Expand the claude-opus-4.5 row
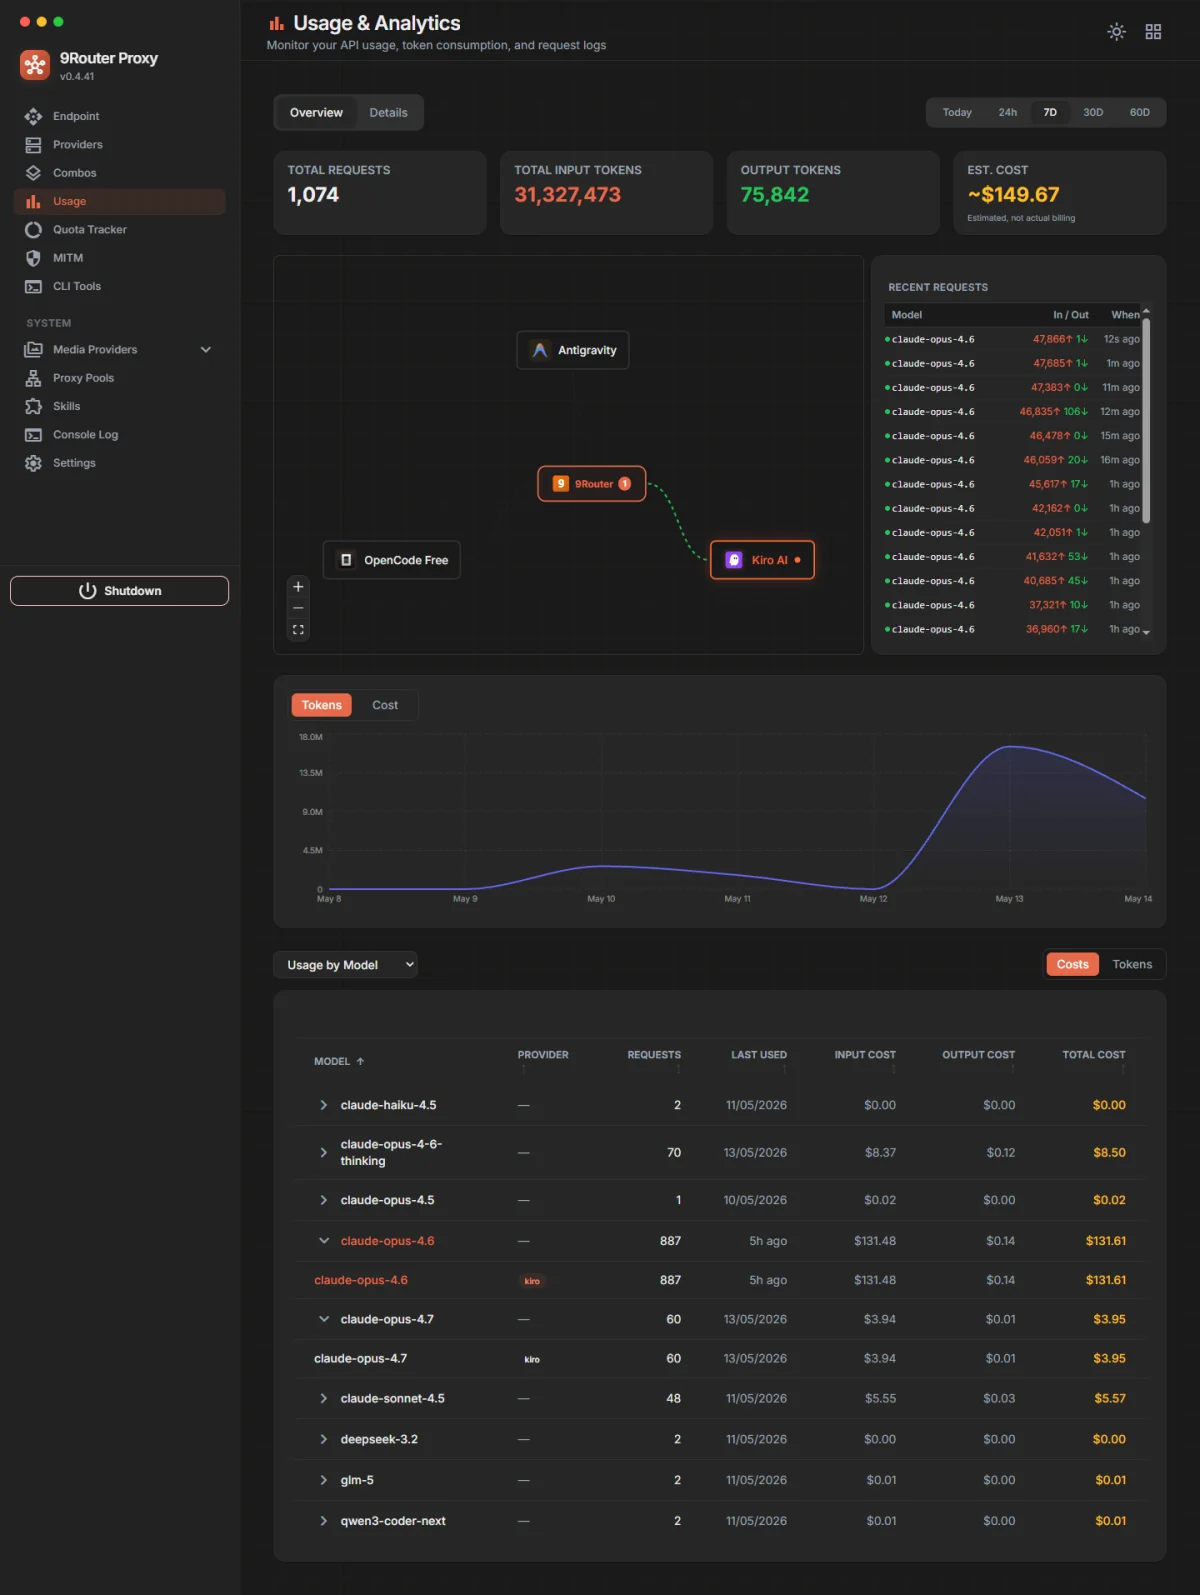Screen dimensions: 1200x1595 [x=323, y=1200]
